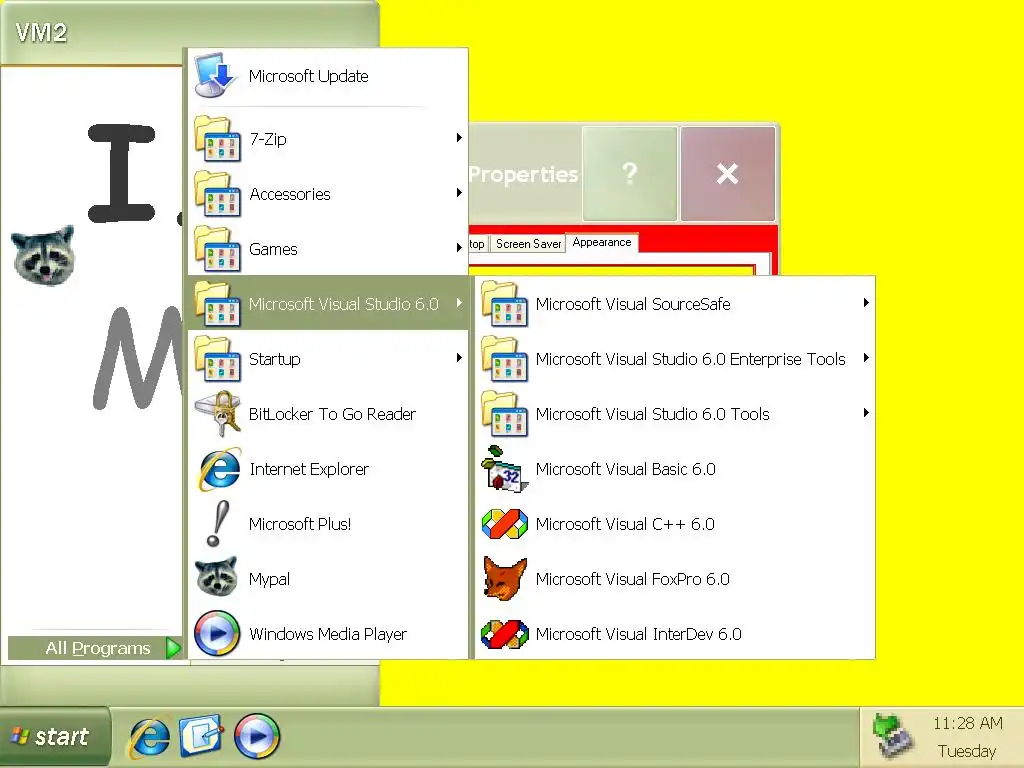Click the BitLocker To Go Reader padlock icon
1024x768 pixels.
point(217,413)
